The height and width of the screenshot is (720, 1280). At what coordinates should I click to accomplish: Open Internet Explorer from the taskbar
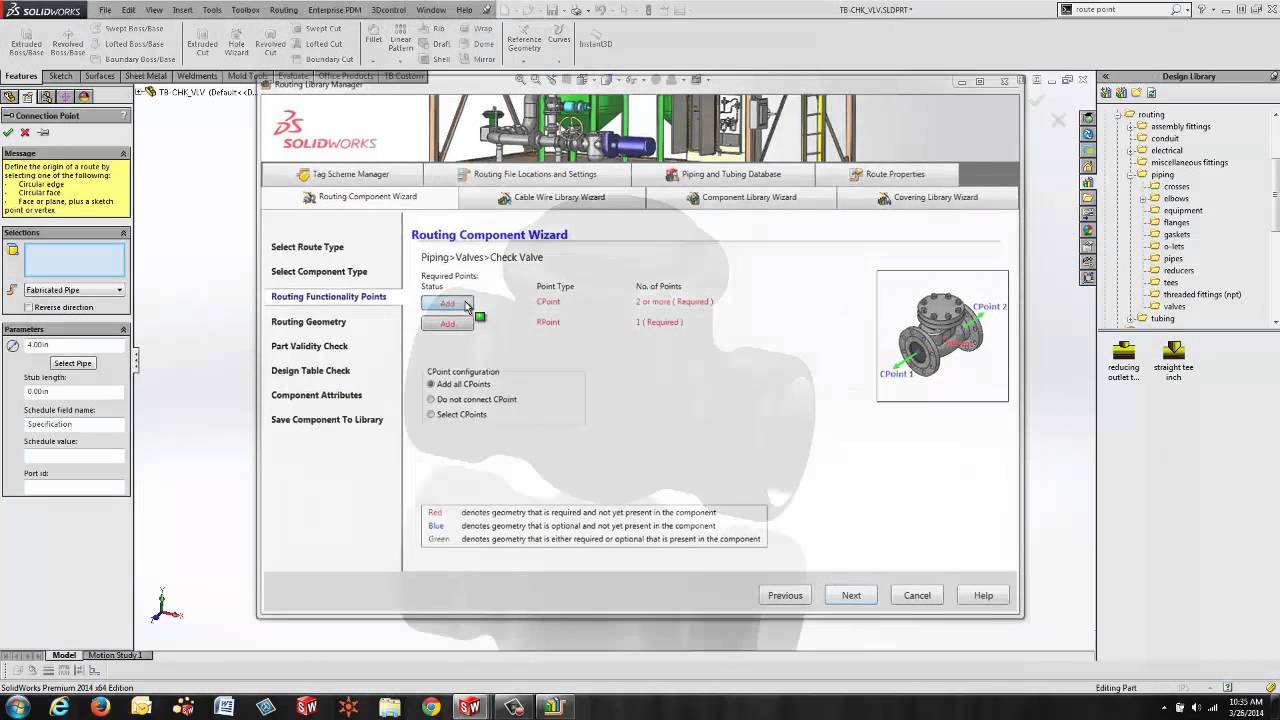[x=59, y=707]
